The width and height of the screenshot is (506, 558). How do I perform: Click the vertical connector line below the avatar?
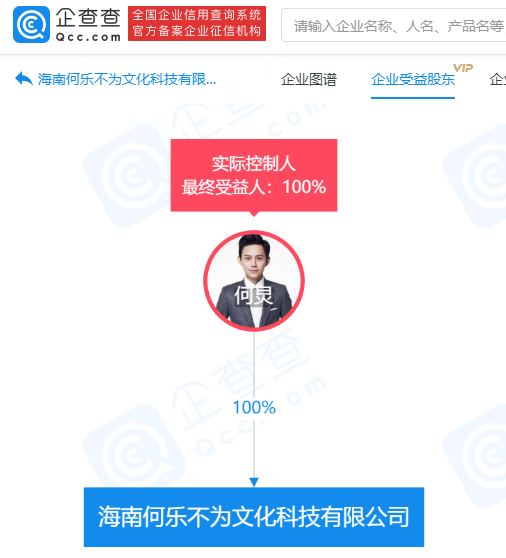pos(254,365)
